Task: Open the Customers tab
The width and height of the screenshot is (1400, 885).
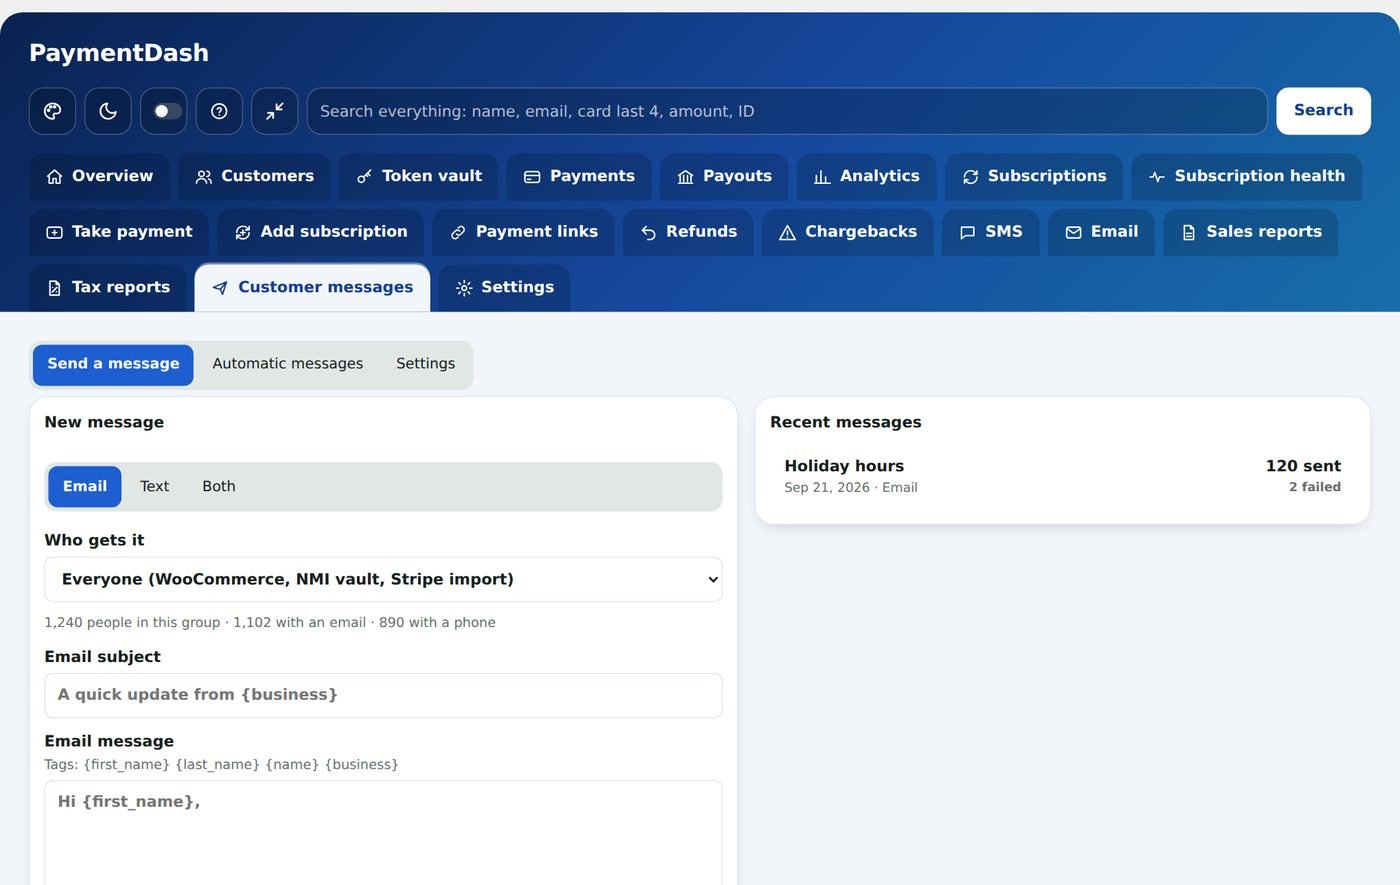Action: tap(254, 176)
